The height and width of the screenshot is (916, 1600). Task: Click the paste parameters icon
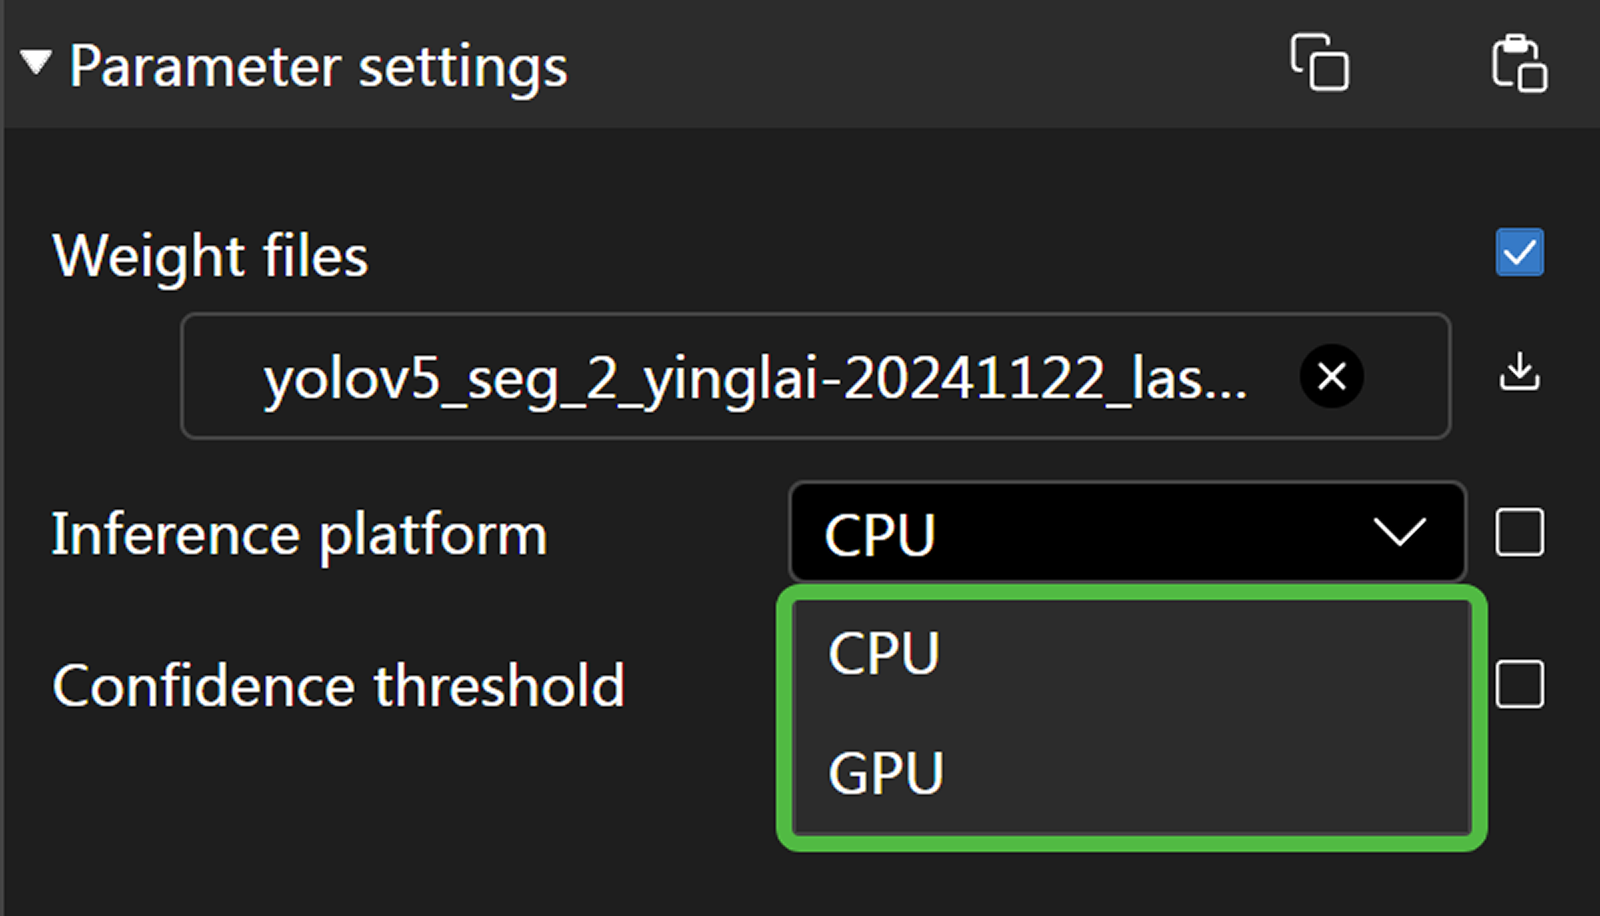pos(1518,64)
